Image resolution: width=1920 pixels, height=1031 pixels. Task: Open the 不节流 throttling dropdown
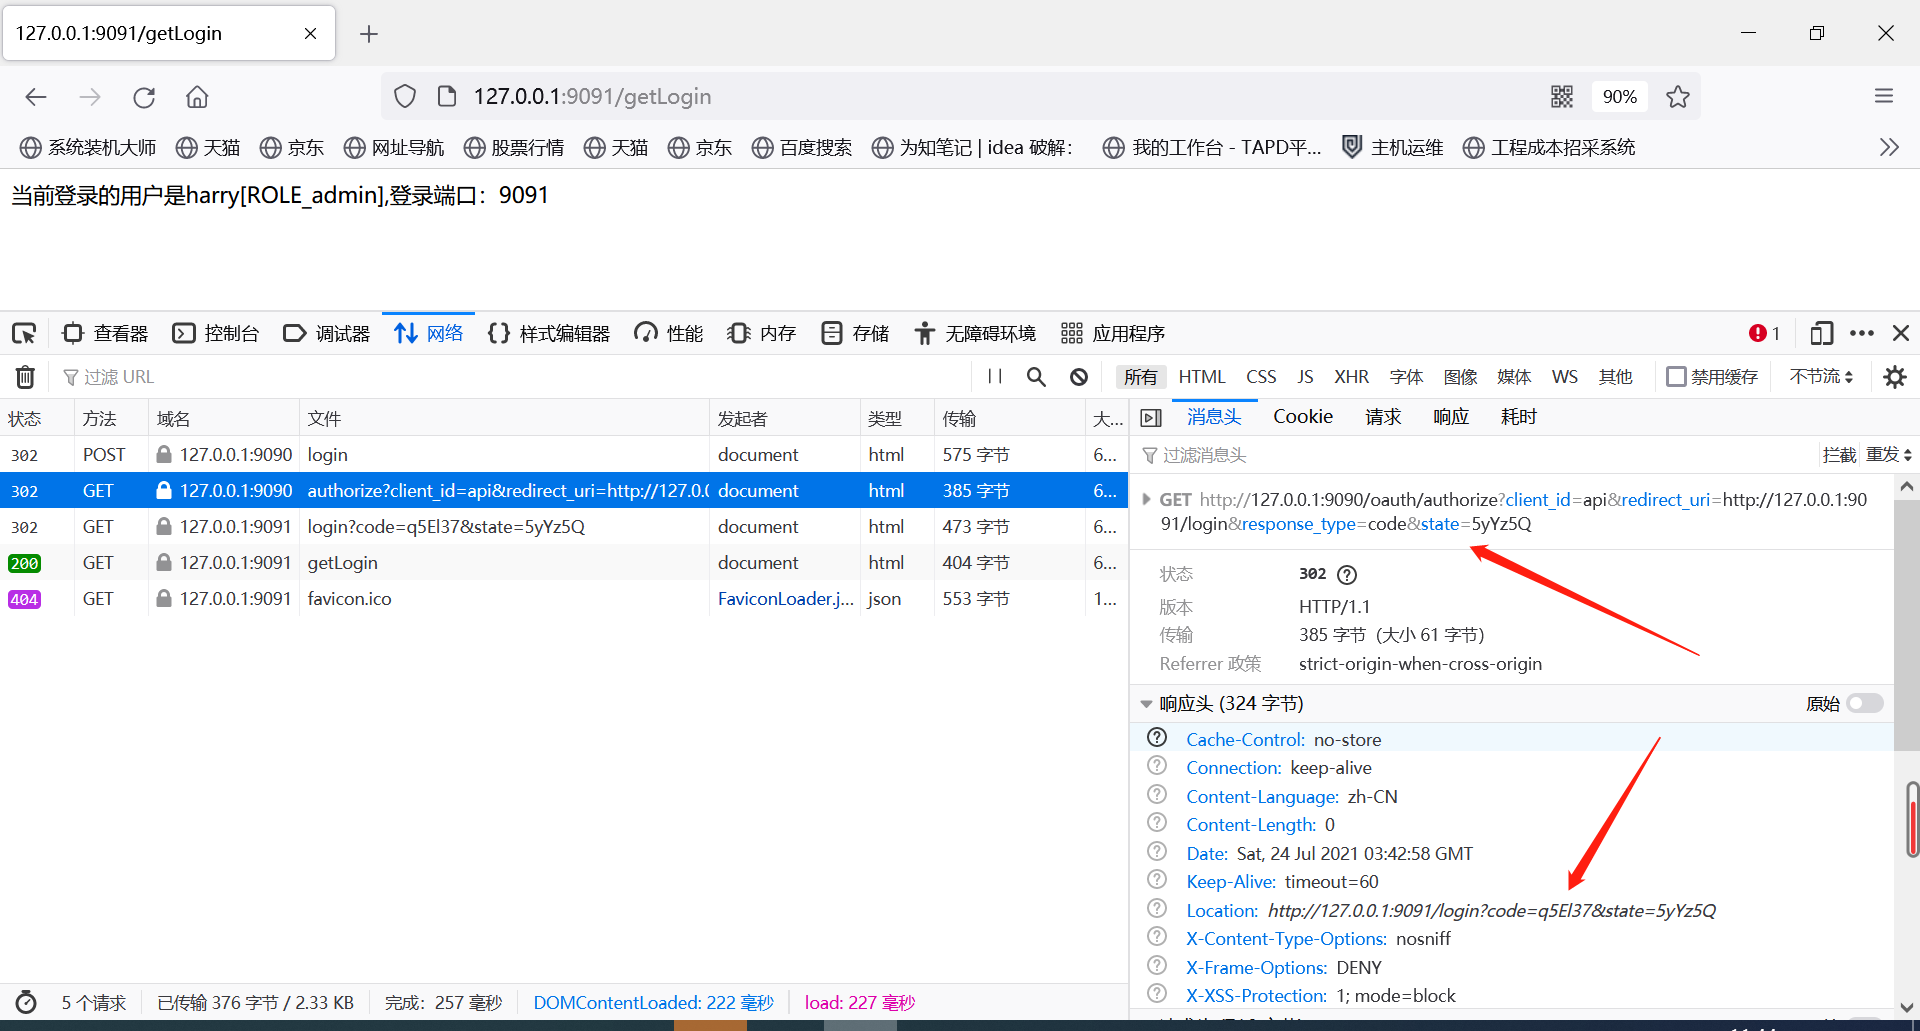pyautogui.click(x=1821, y=377)
